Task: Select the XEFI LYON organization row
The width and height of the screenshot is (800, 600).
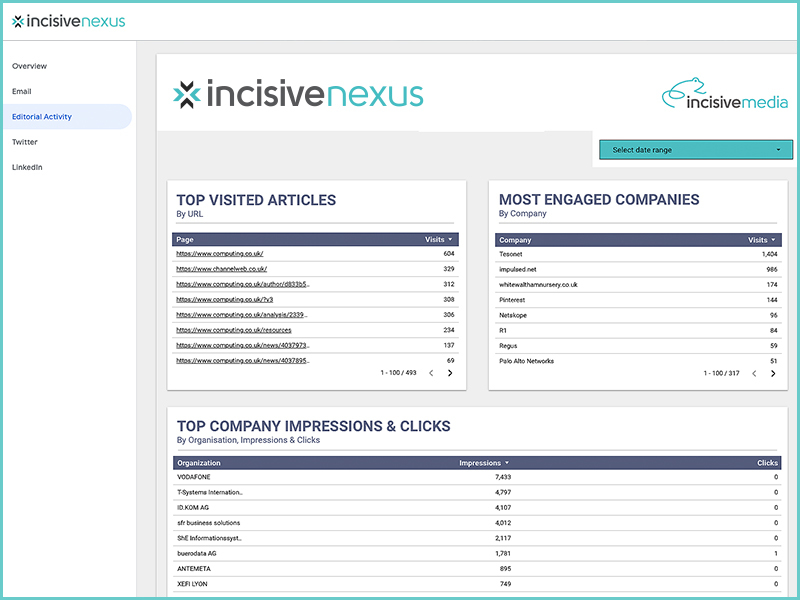Action: [477, 584]
